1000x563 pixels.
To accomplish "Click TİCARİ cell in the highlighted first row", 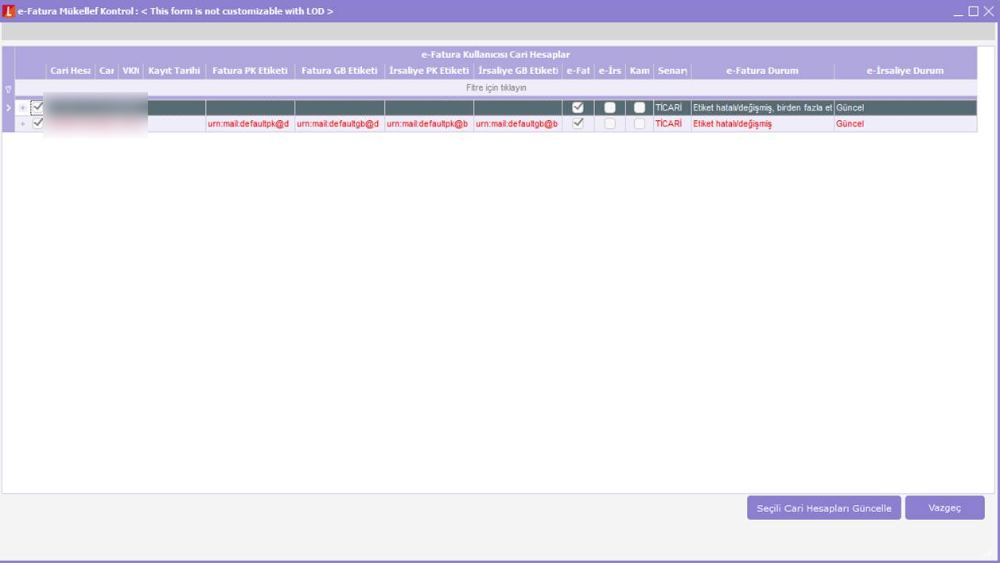I will (x=672, y=108).
